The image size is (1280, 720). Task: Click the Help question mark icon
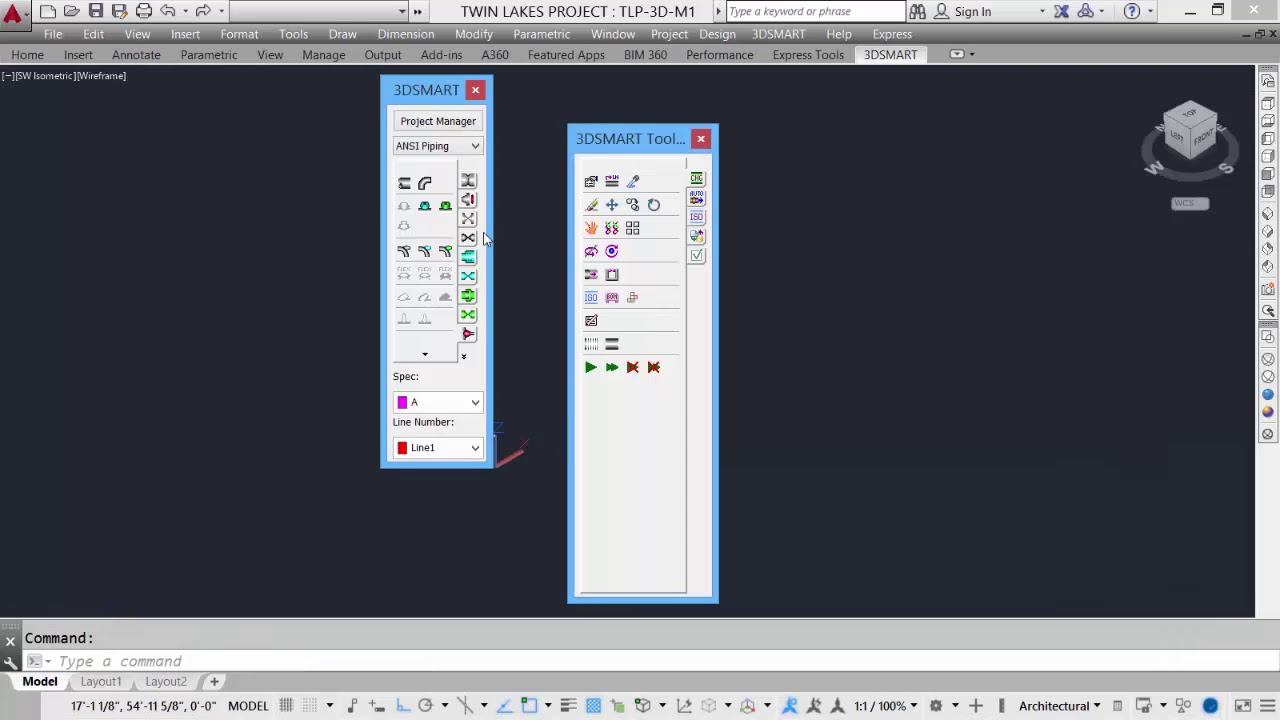point(1132,11)
